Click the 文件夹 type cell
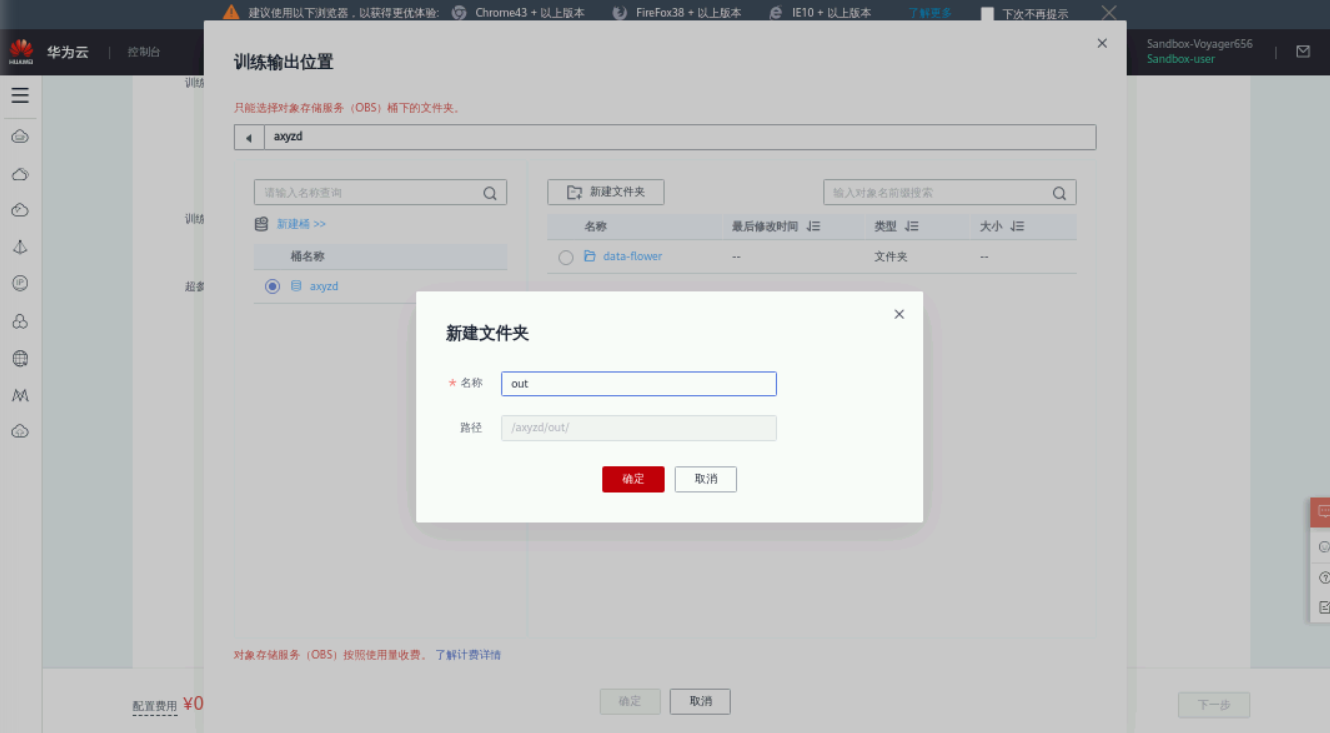Image resolution: width=1330 pixels, height=733 pixels. 891,257
